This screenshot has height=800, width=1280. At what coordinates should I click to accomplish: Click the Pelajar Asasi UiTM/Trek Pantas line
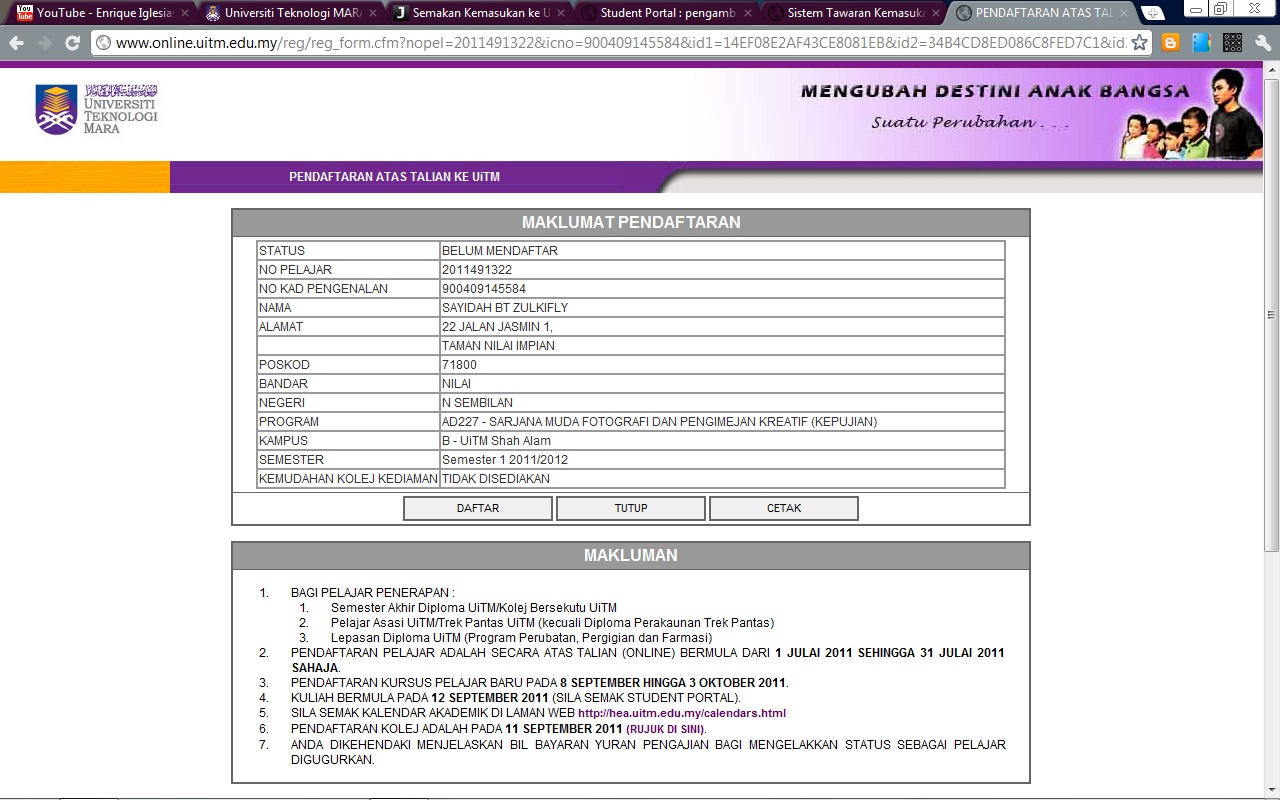point(552,623)
